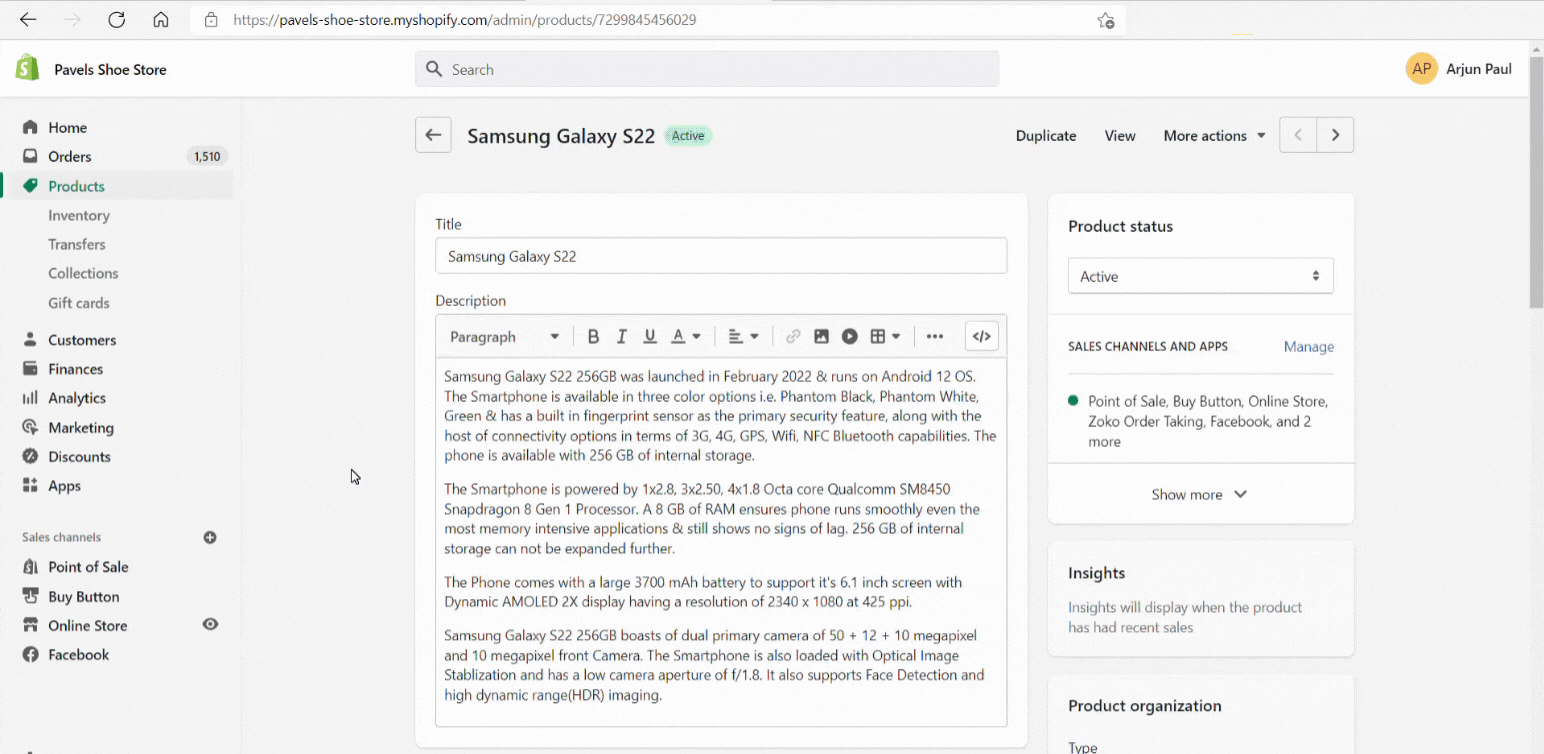Open the More actions dropdown
Viewport: 1544px width, 754px height.
(1214, 136)
